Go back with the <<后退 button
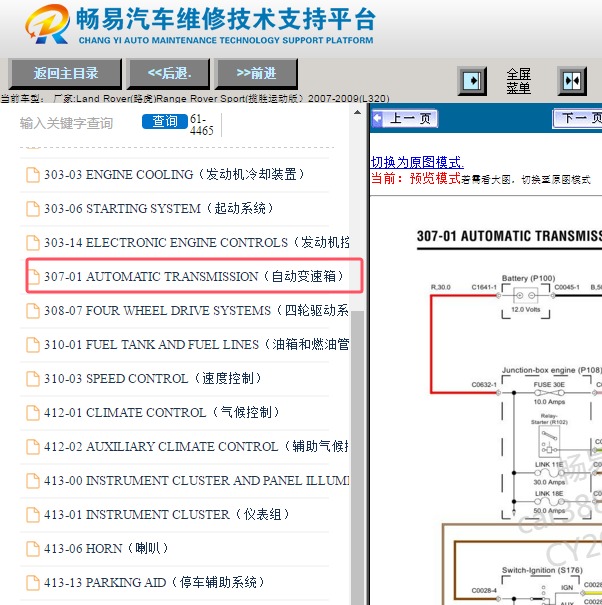 coord(169,73)
